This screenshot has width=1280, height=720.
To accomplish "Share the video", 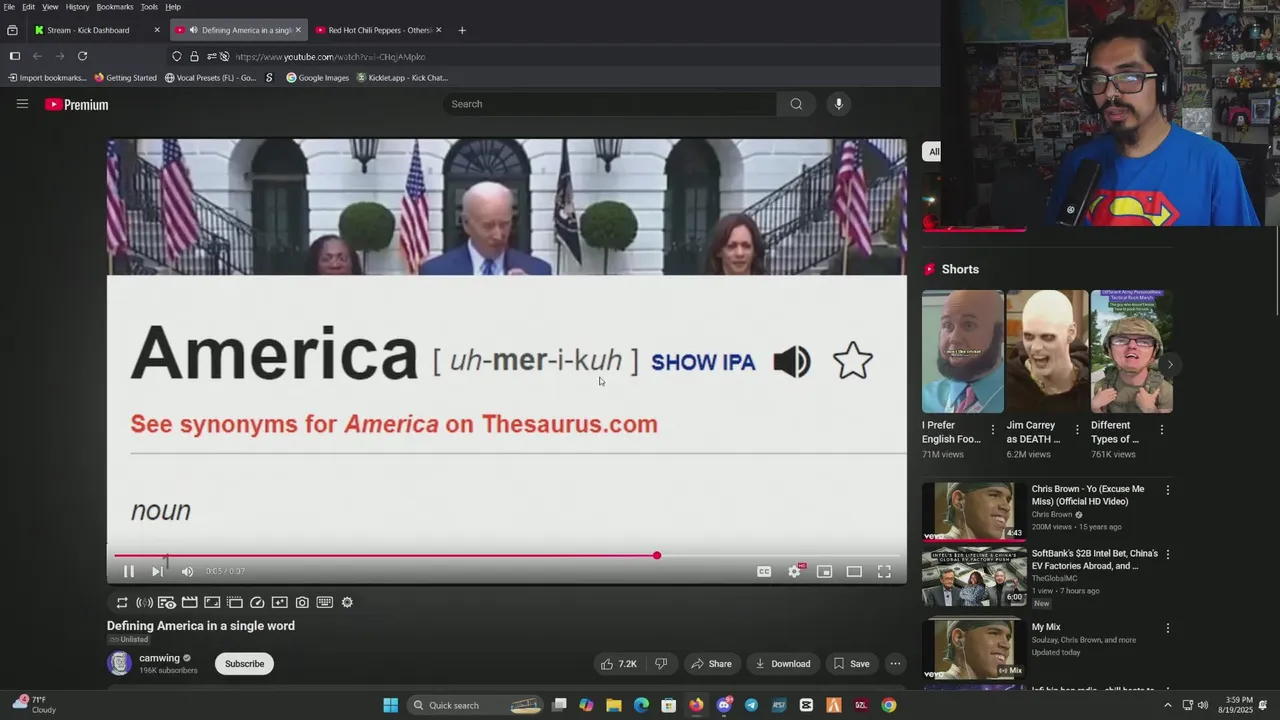I will (x=712, y=664).
